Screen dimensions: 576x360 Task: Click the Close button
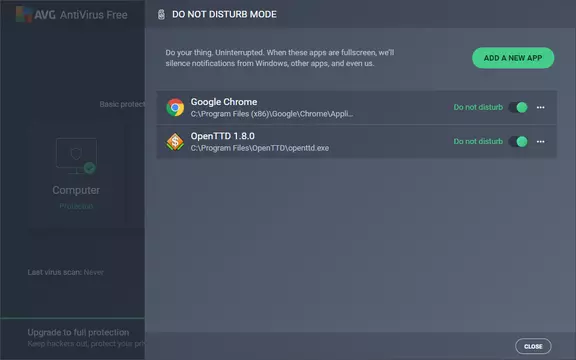(x=533, y=346)
